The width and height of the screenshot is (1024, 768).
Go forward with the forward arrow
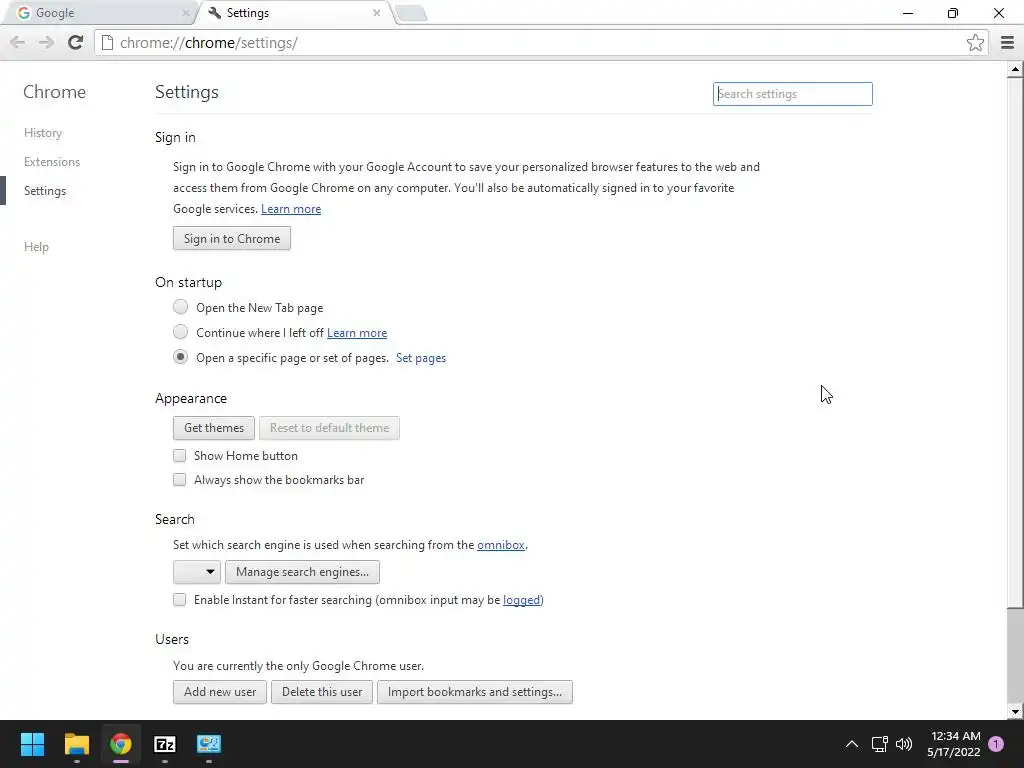pyautogui.click(x=46, y=42)
